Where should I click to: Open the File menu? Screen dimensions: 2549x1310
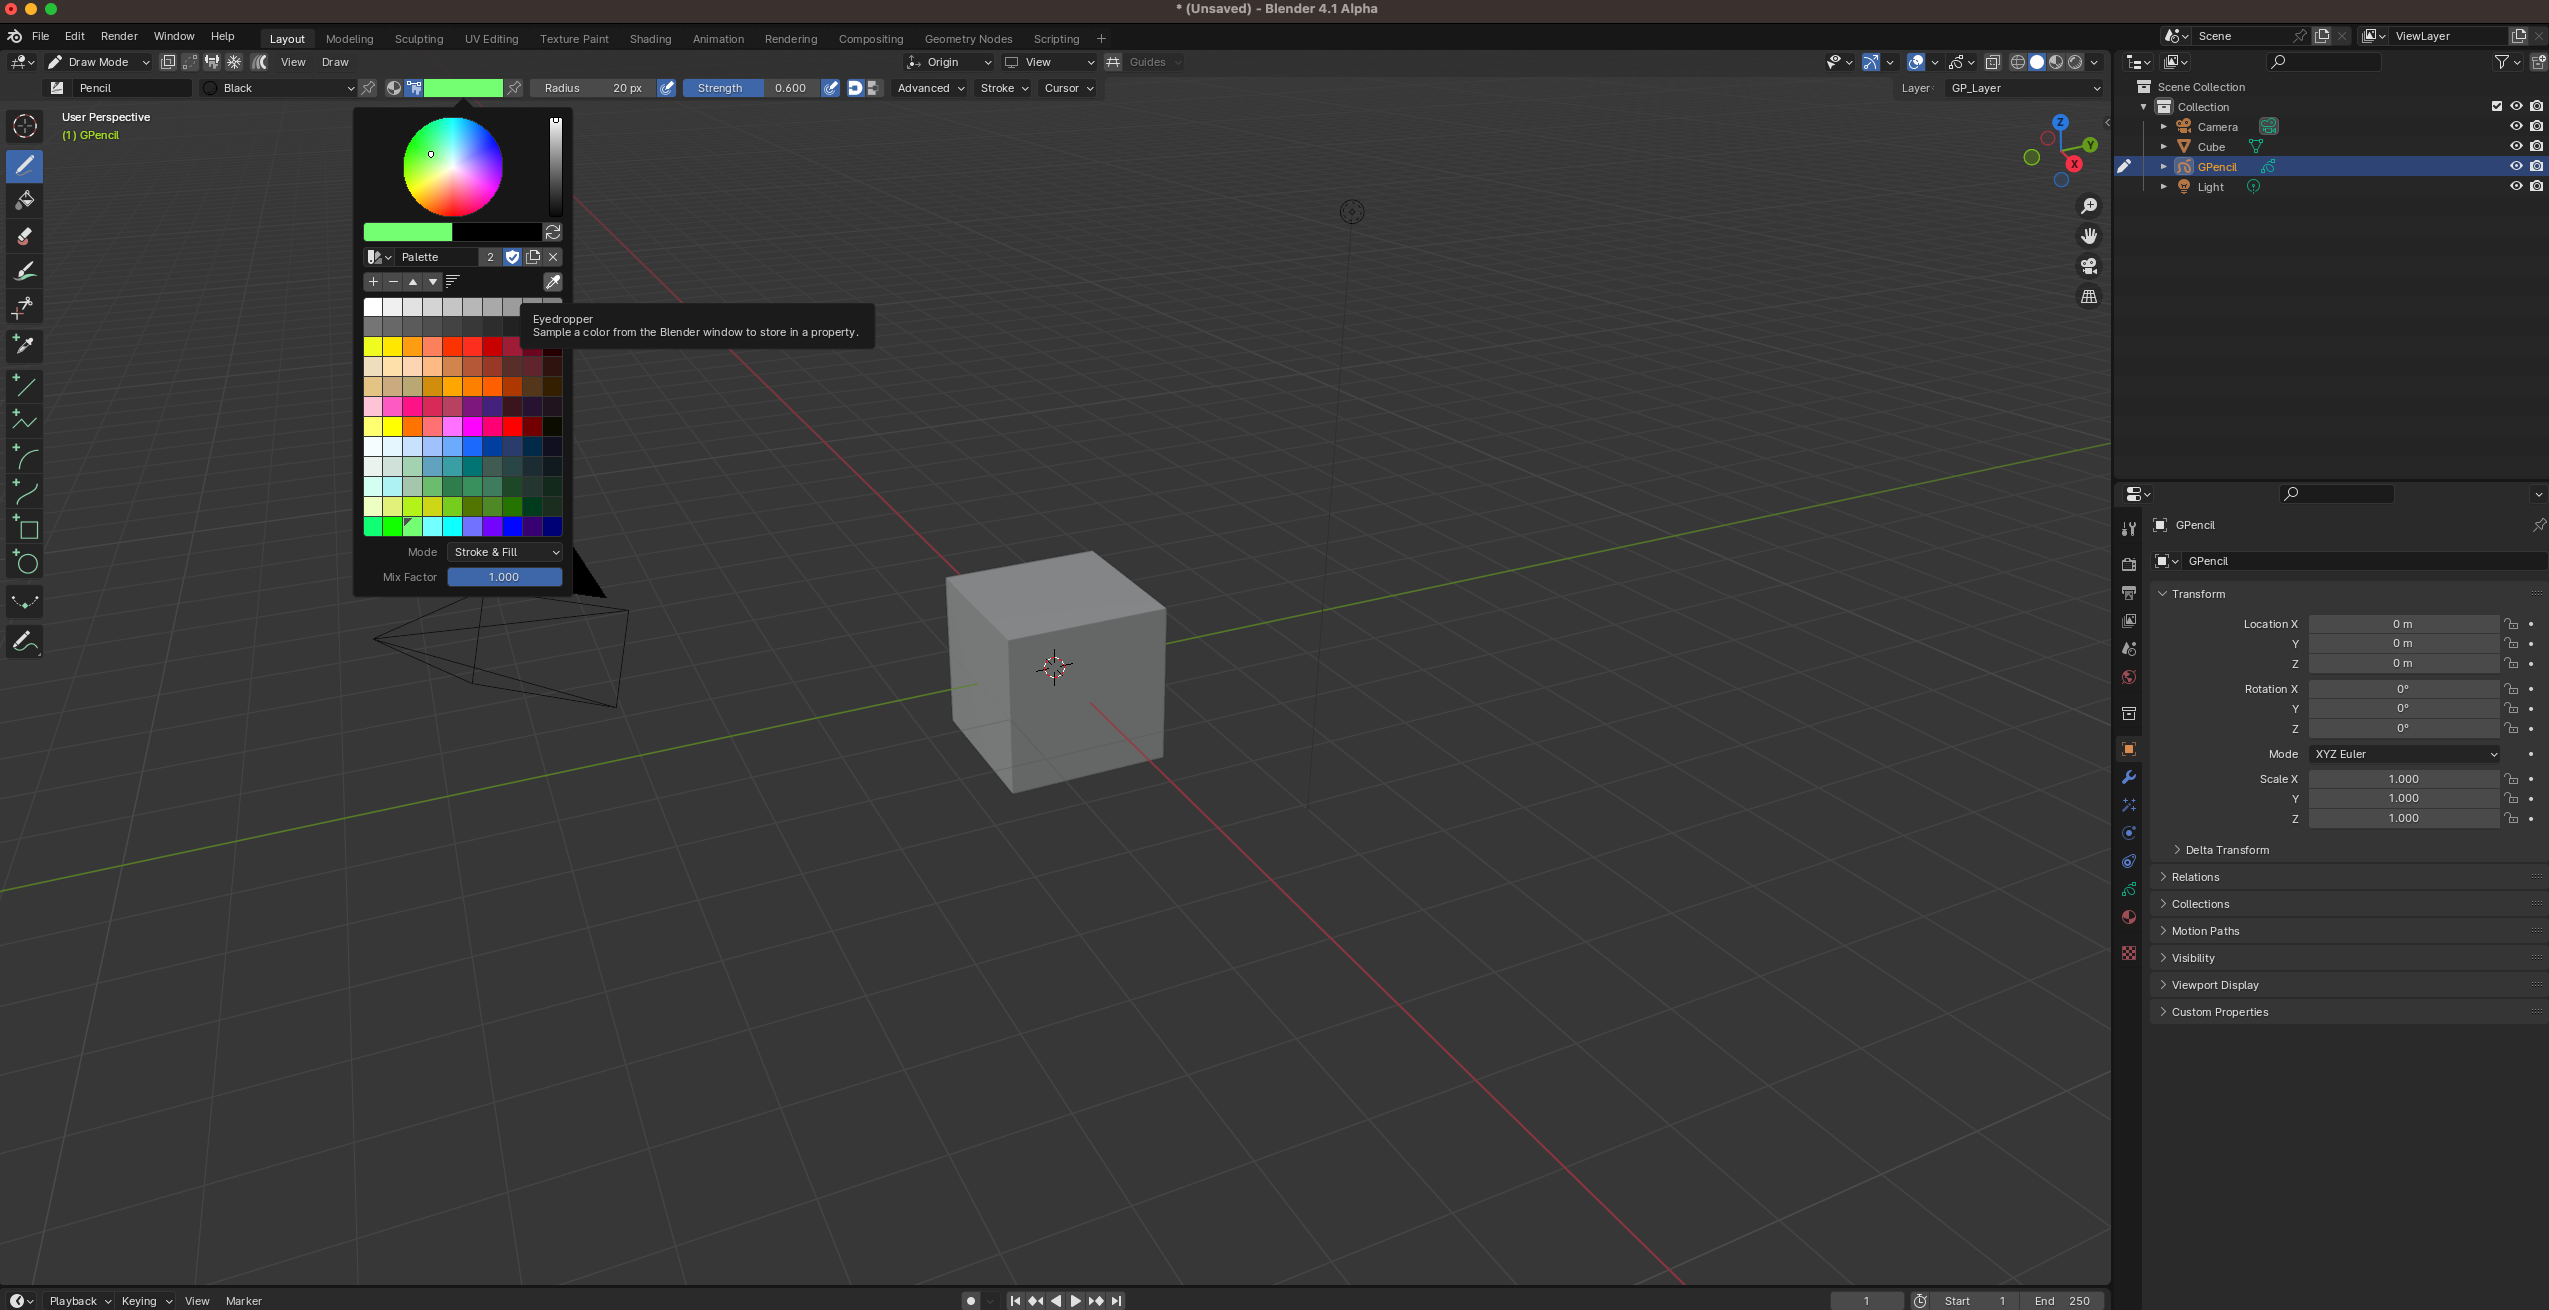tap(41, 36)
